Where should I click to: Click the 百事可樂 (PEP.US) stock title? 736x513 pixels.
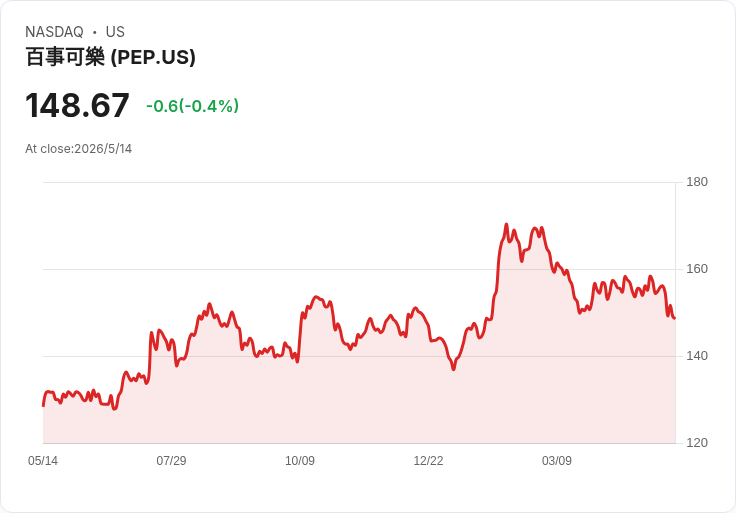point(110,57)
